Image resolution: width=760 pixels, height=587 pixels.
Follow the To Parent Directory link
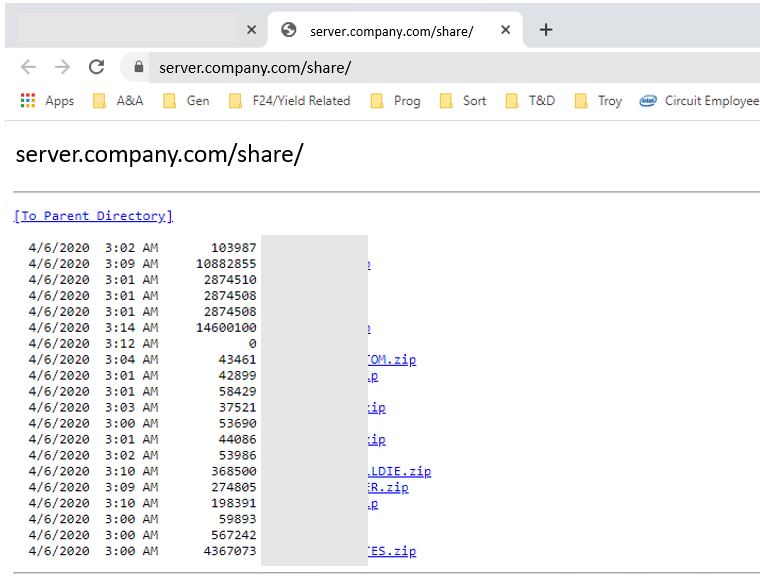coord(93,216)
